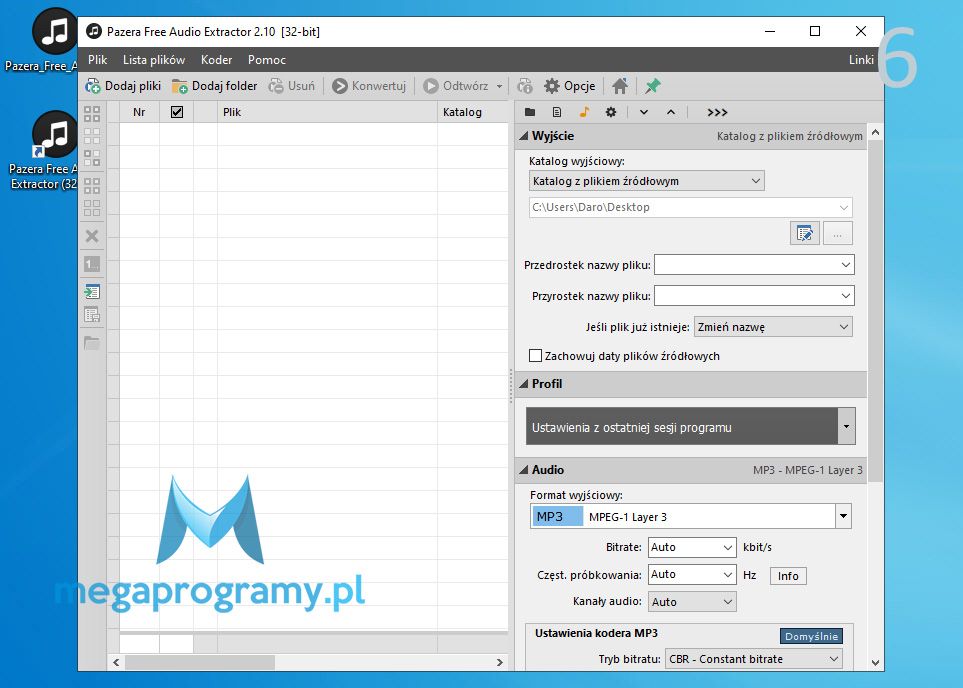
Task: Open Tryb bitratu CBR dropdown
Action: coord(754,659)
